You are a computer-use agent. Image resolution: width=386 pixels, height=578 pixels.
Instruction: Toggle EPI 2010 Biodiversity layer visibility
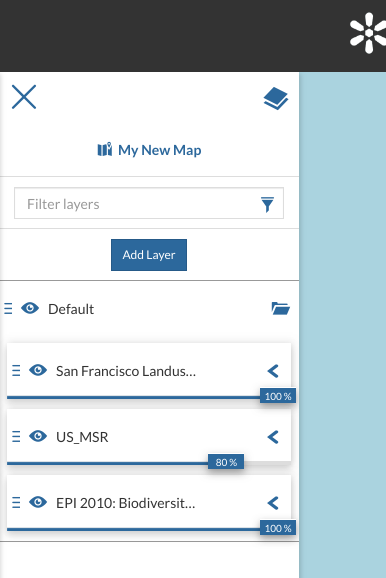pos(38,502)
